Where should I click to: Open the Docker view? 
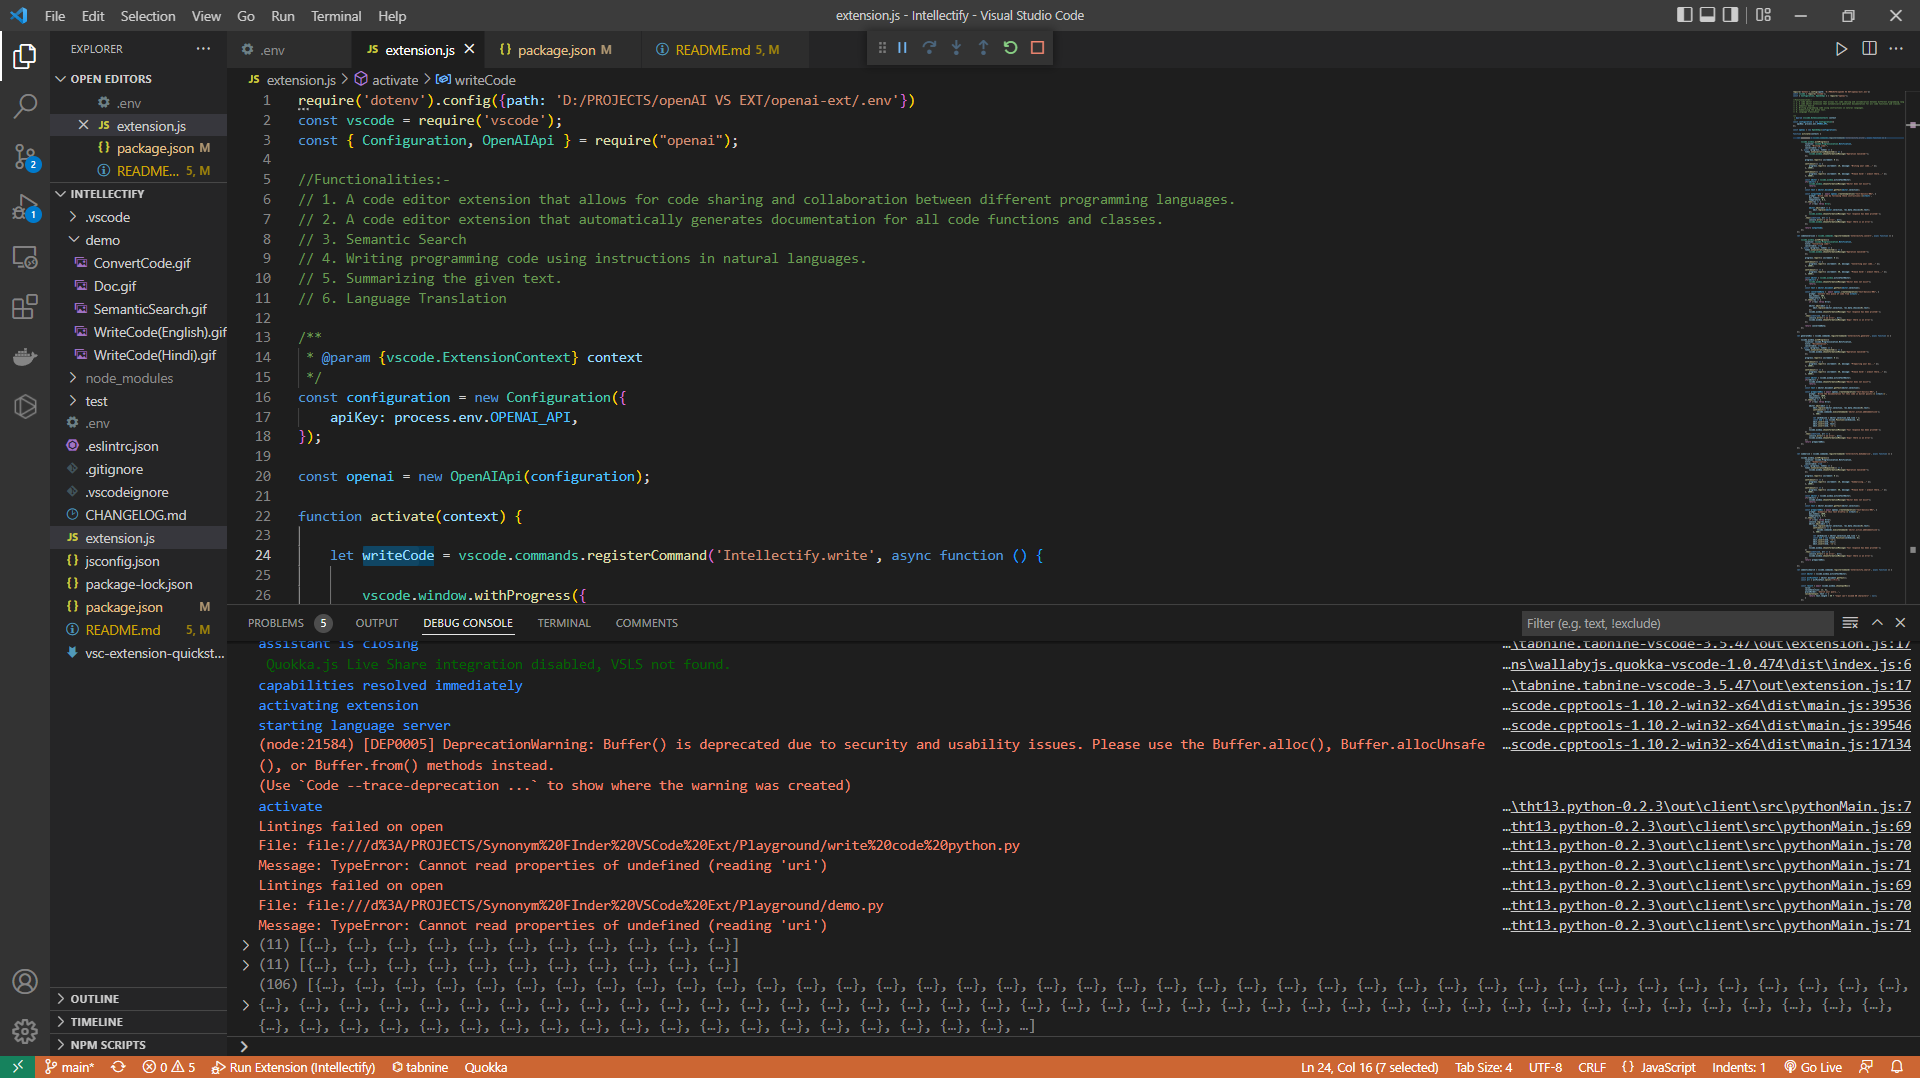pyautogui.click(x=25, y=357)
